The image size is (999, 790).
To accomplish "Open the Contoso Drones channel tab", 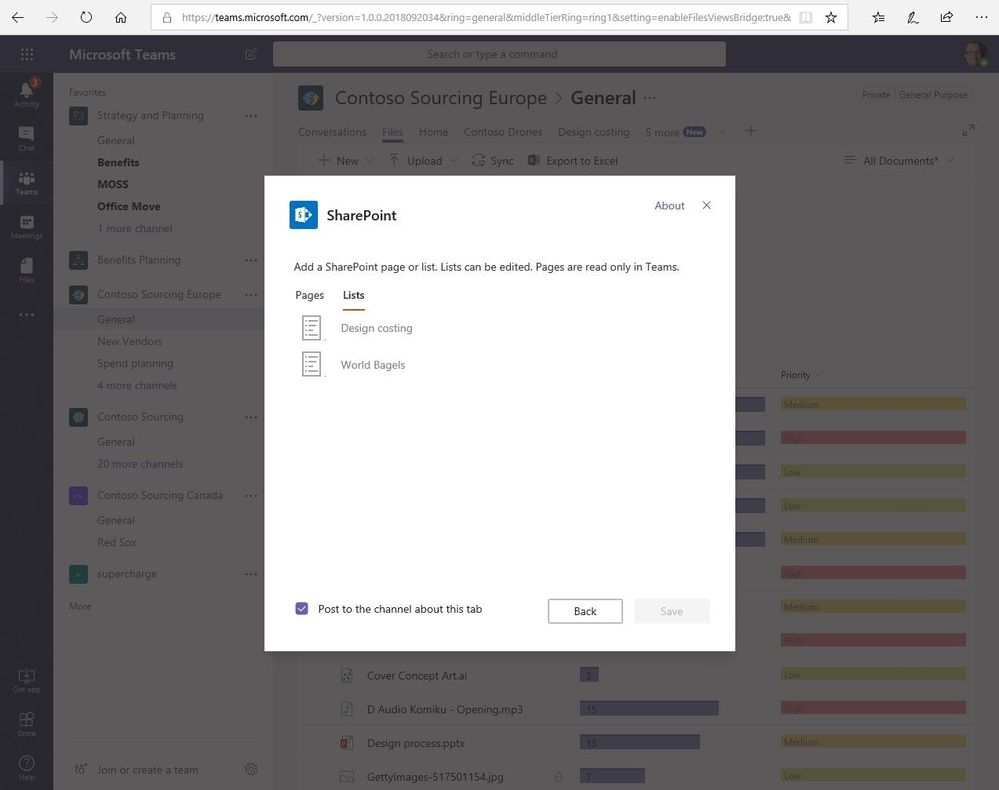I will click(503, 132).
